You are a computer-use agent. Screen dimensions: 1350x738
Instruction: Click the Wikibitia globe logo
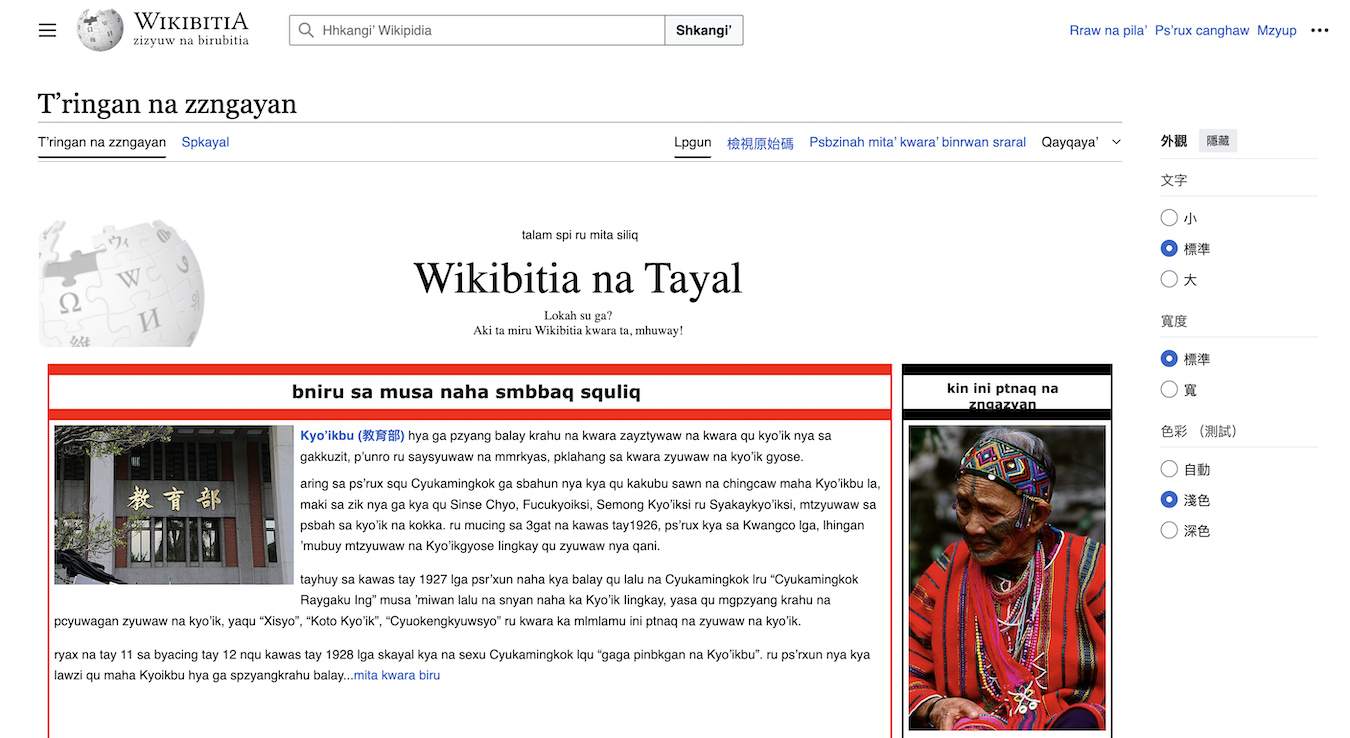tap(97, 30)
